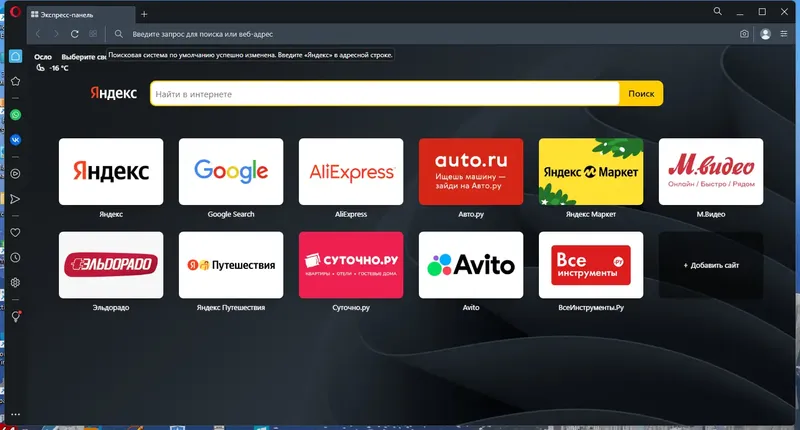Take a snapshot with the camera icon
This screenshot has width=800, height=430.
(x=744, y=34)
